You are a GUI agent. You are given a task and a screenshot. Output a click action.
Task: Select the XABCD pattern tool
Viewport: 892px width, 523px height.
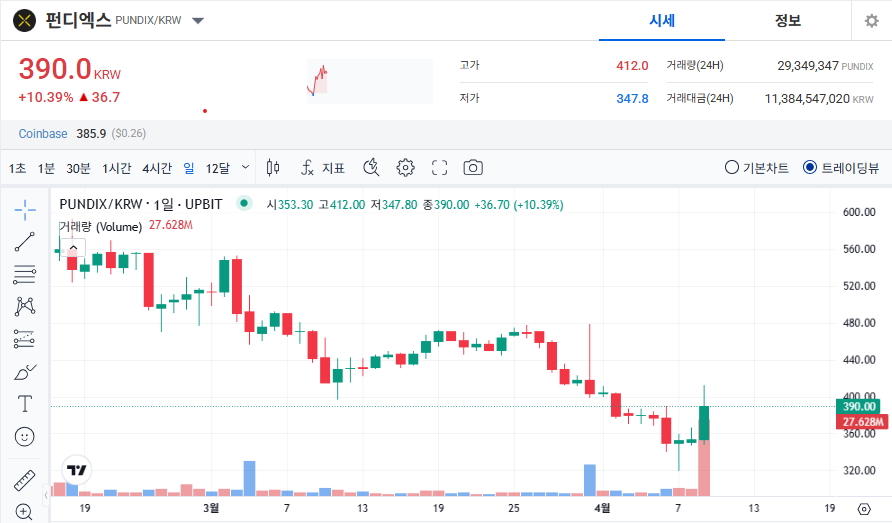[x=24, y=306]
